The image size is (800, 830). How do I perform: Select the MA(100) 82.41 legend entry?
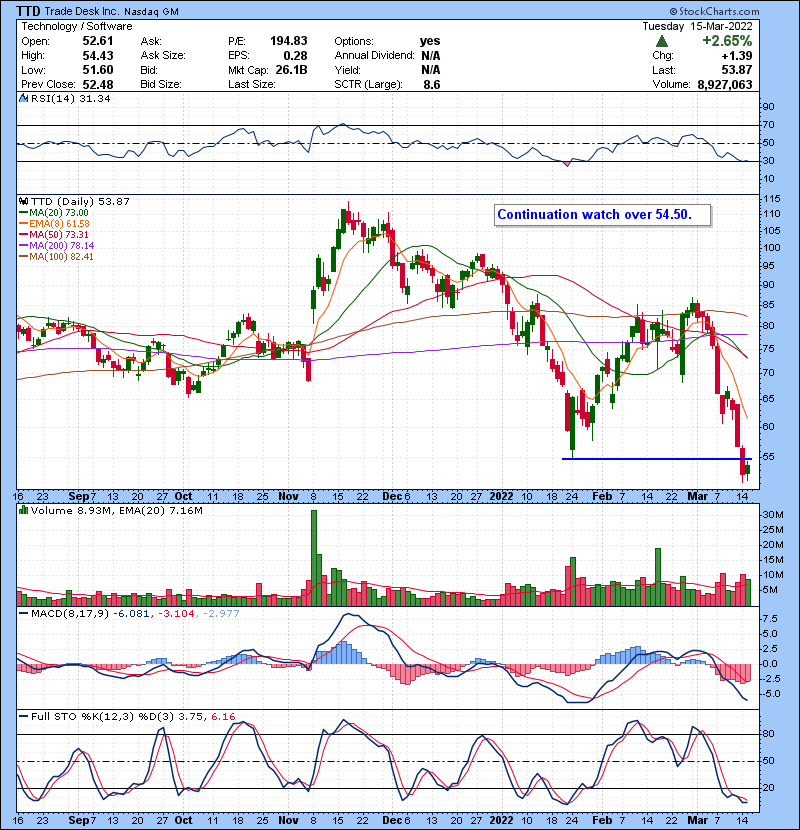(x=56, y=257)
